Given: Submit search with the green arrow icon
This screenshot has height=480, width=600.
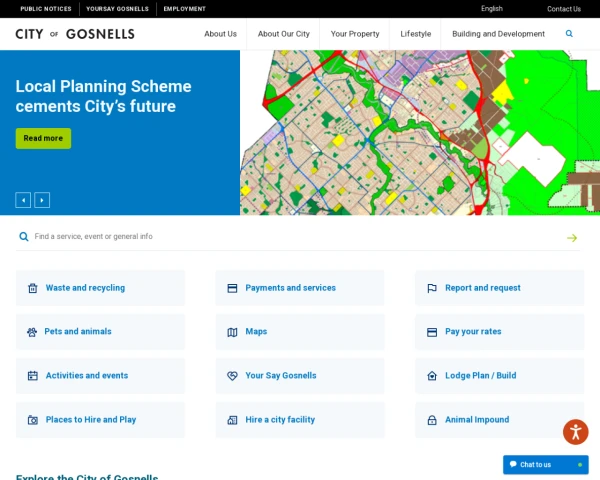Looking at the screenshot, I should [572, 238].
